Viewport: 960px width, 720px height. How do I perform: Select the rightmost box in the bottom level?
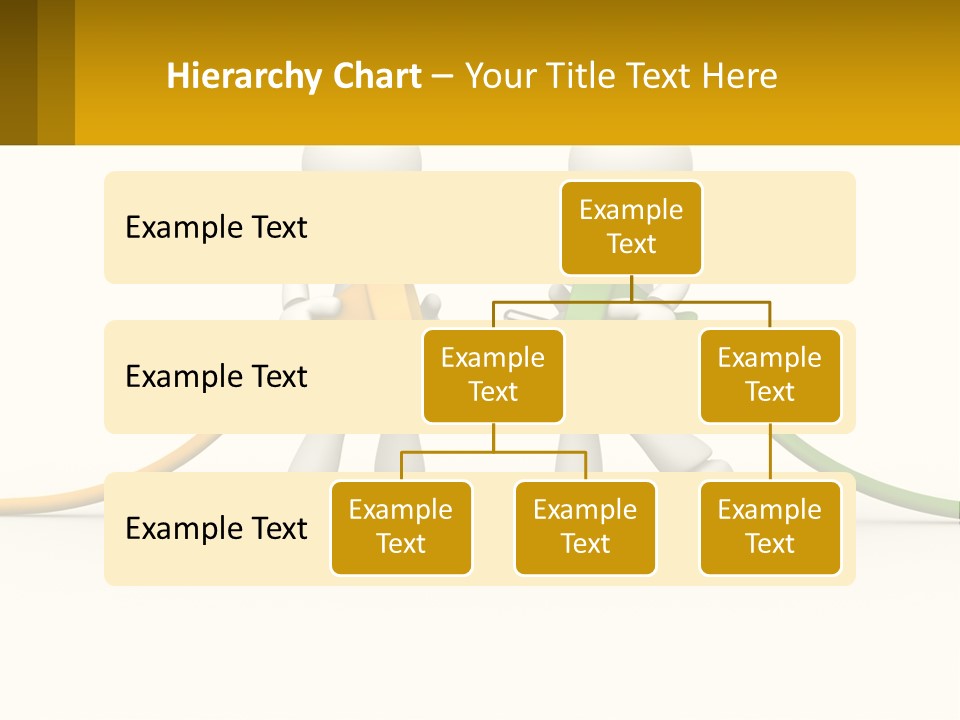(x=770, y=527)
